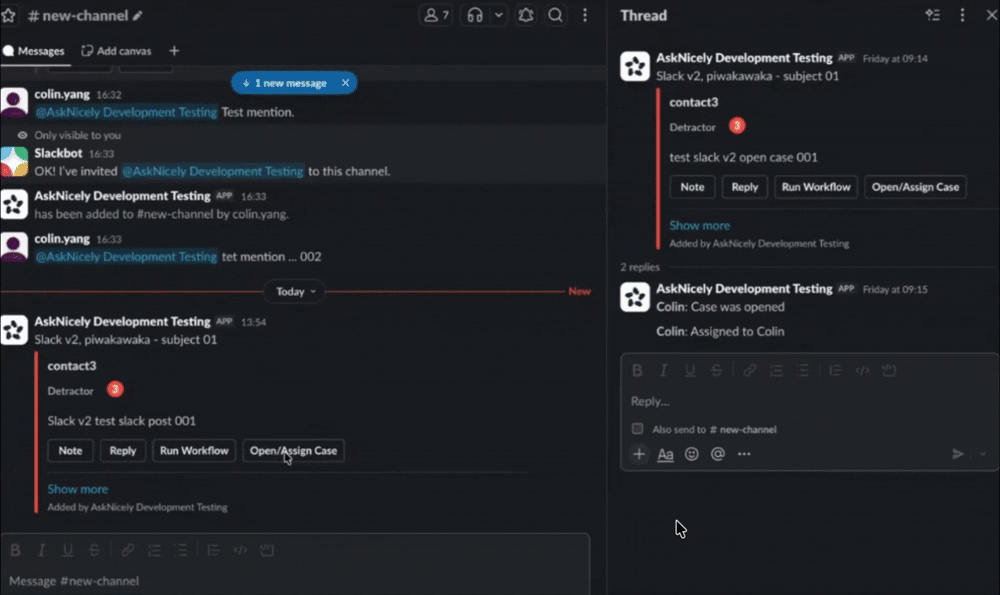This screenshot has width=1000, height=595.
Task: Toggle blockquote in channel message composer
Action: click(x=214, y=550)
